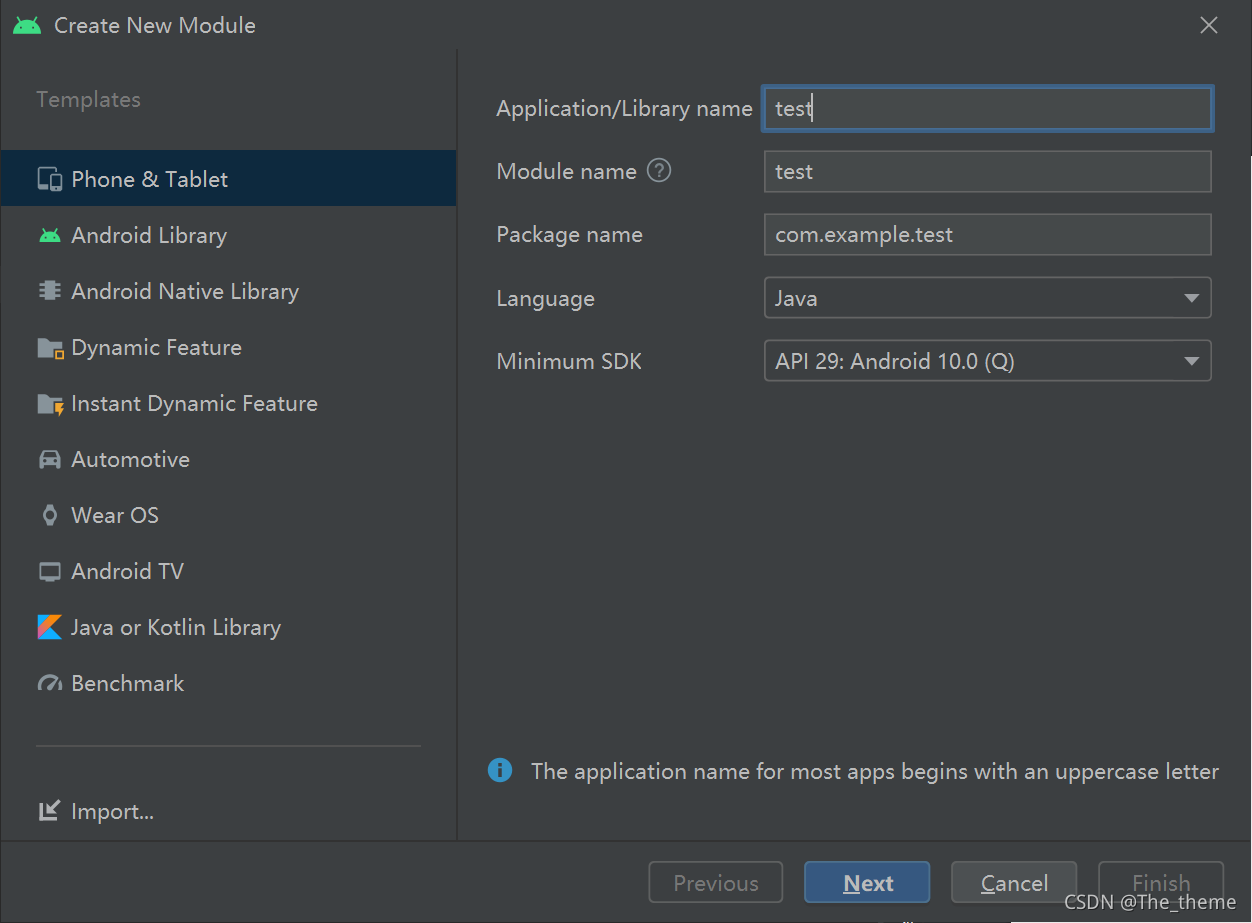Click the Dynamic Feature folder icon
The image size is (1252, 923).
pos(50,348)
